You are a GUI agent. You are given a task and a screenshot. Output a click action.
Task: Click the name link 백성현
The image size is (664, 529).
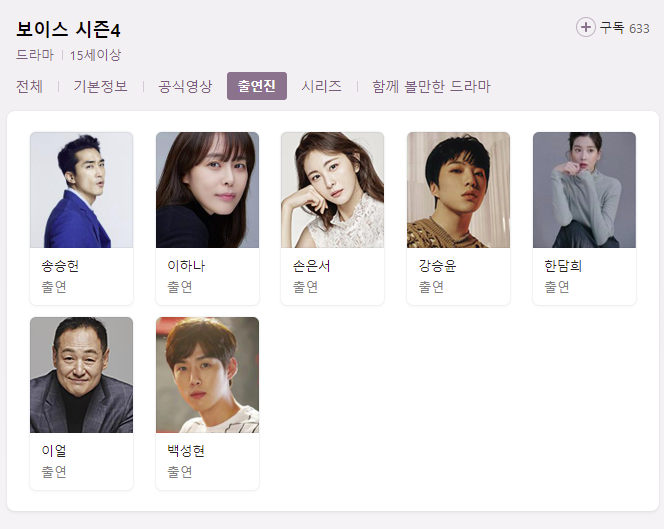click(186, 451)
